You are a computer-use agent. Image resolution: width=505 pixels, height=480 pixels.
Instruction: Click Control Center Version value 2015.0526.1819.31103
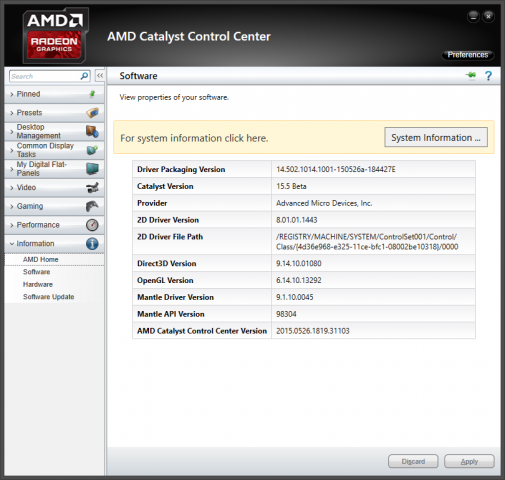pyautogui.click(x=313, y=331)
